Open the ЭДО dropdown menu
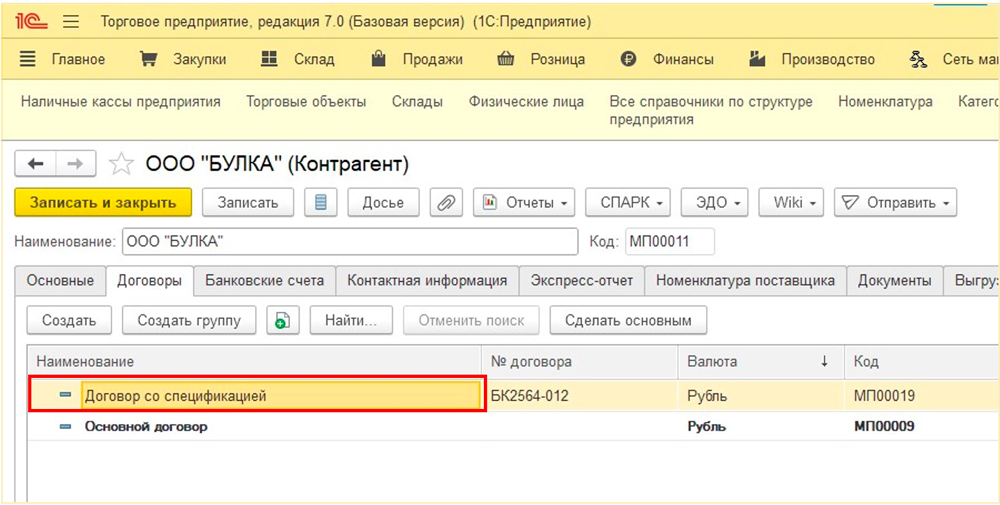This screenshot has width=1000, height=505. (x=715, y=203)
